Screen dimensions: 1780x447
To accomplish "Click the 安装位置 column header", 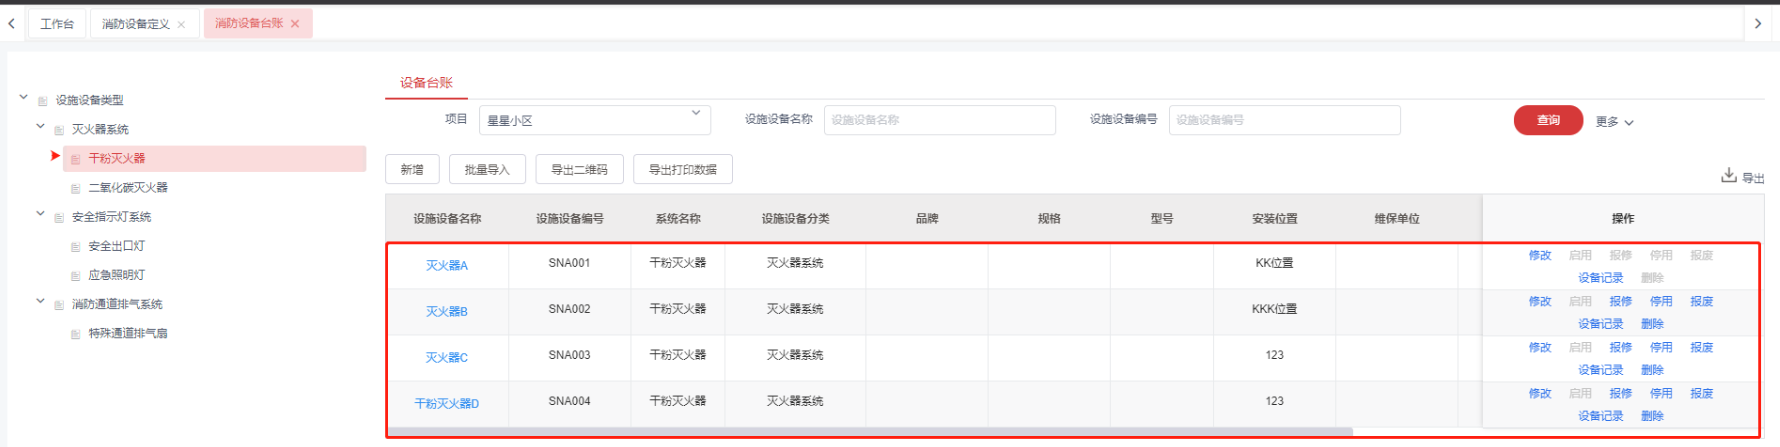I will pyautogui.click(x=1274, y=219).
